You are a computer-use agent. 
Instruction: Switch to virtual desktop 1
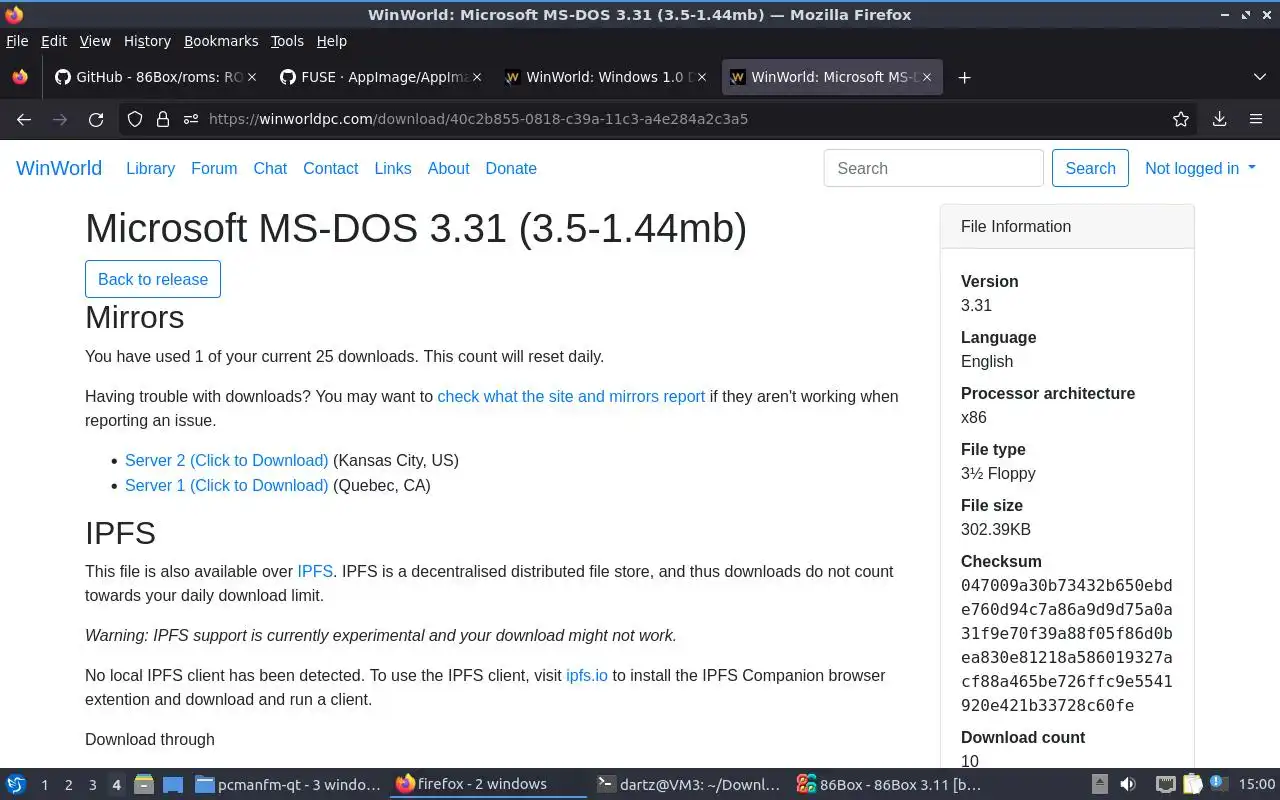tap(44, 785)
